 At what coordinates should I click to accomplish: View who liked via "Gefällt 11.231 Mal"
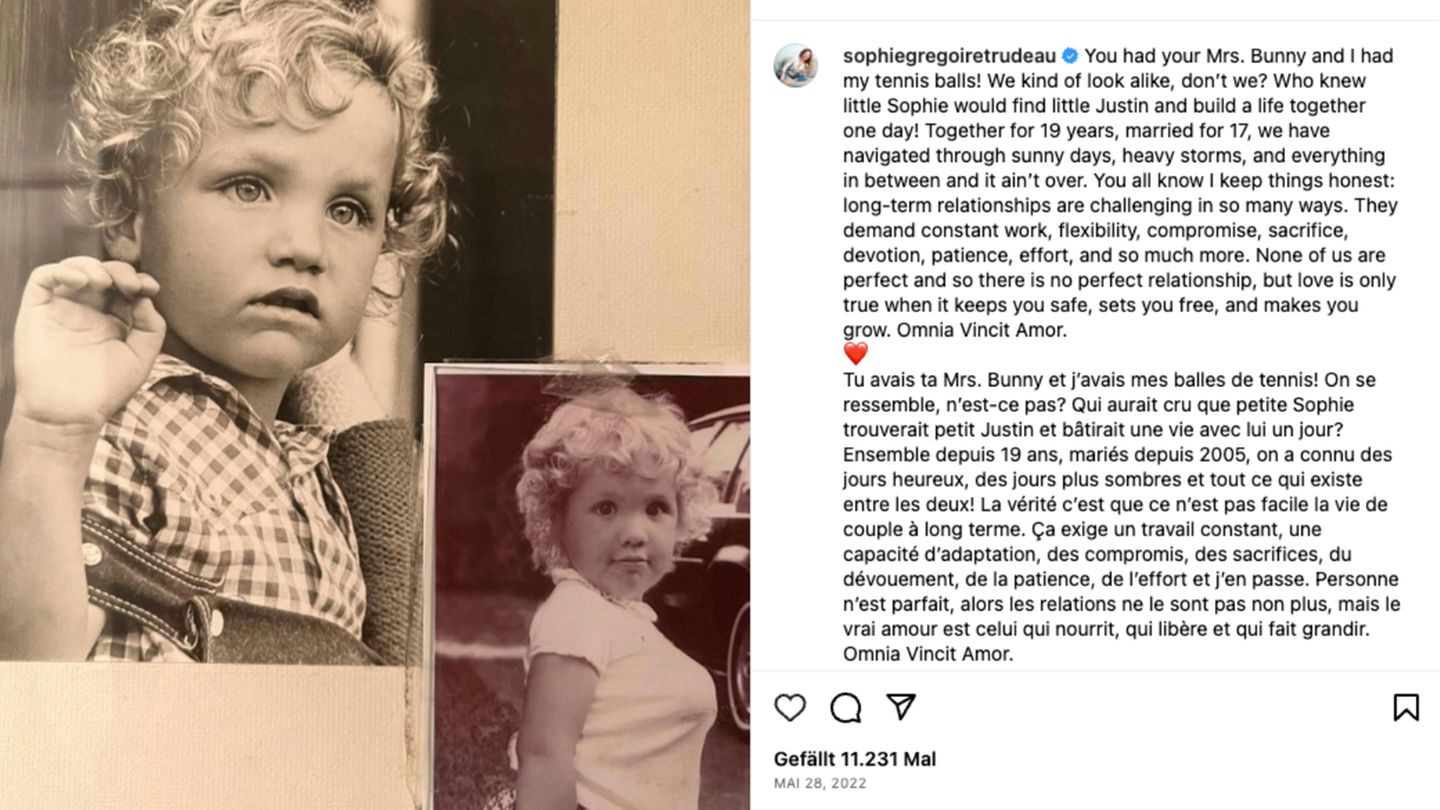854,759
